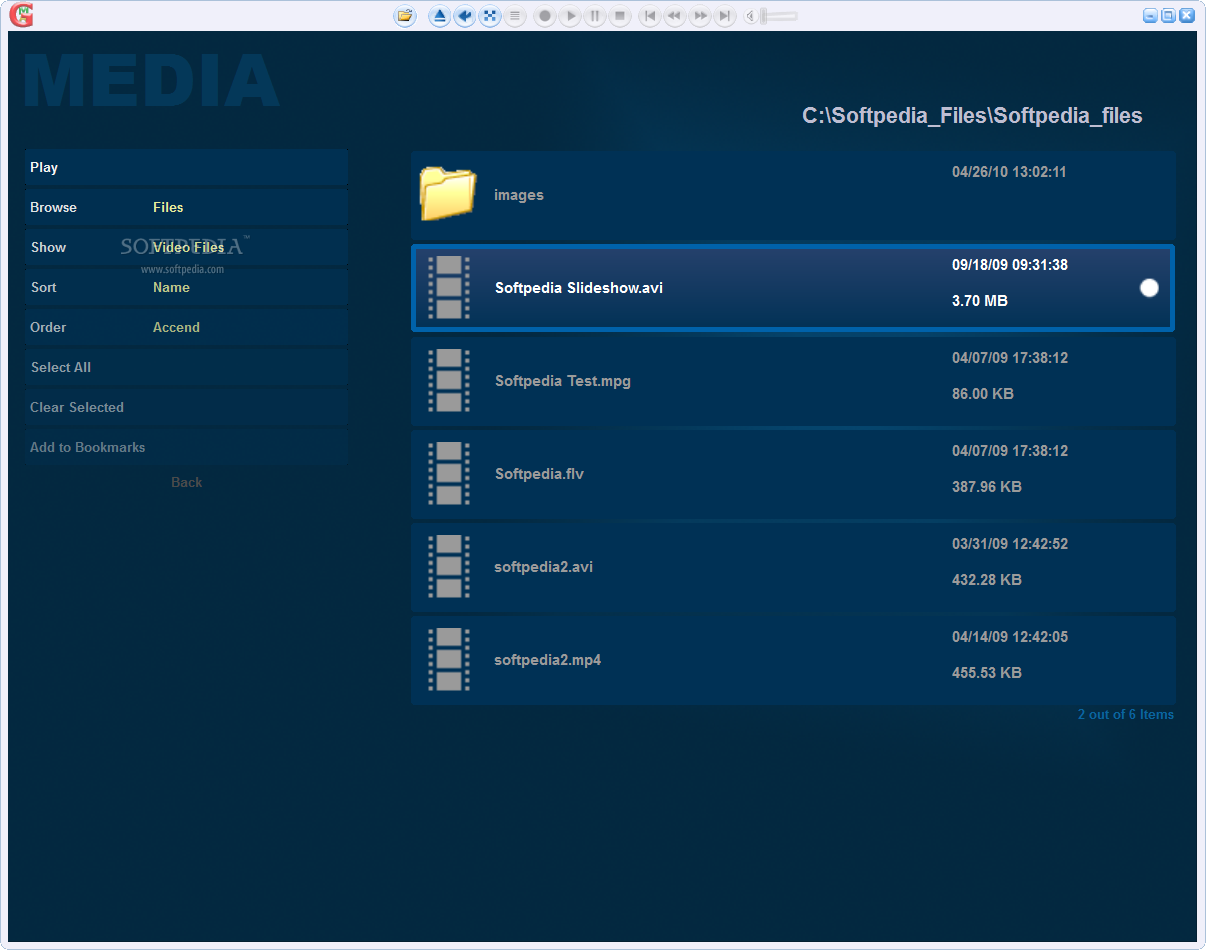Click film icon of Softpedia Slideshow.avi

tap(449, 288)
